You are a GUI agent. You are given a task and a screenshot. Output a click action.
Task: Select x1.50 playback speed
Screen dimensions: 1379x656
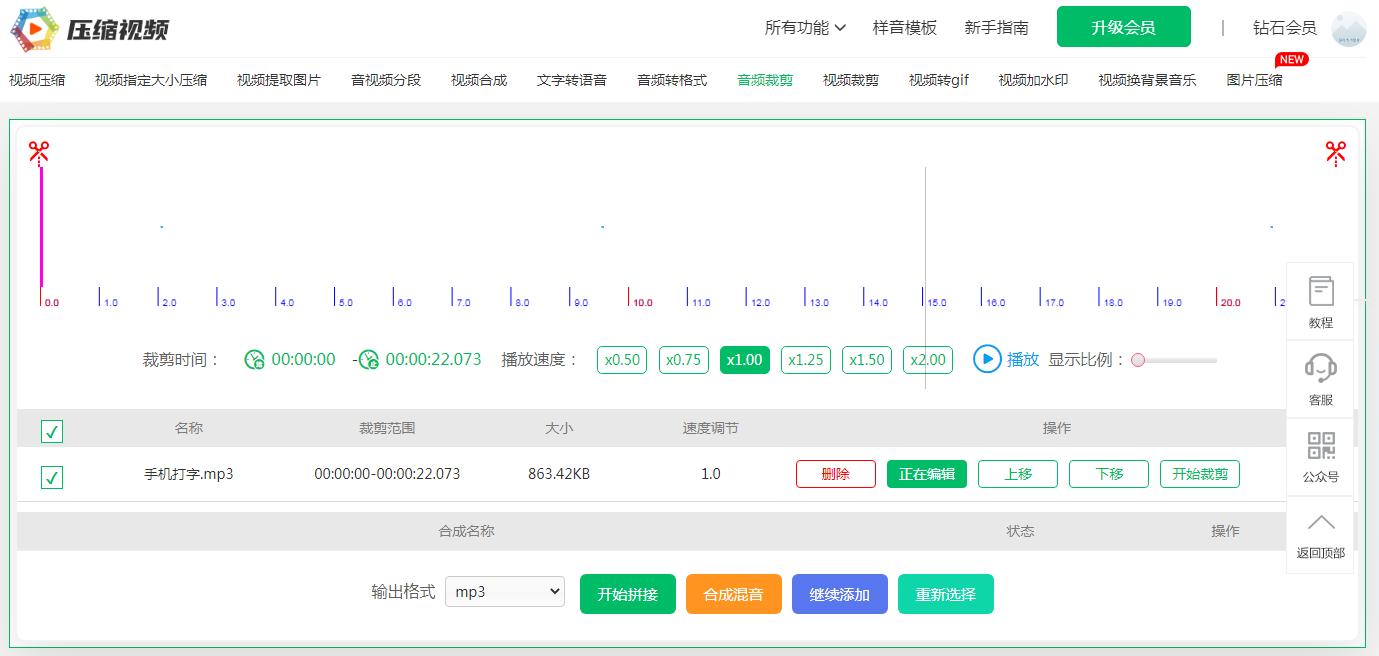pos(866,360)
